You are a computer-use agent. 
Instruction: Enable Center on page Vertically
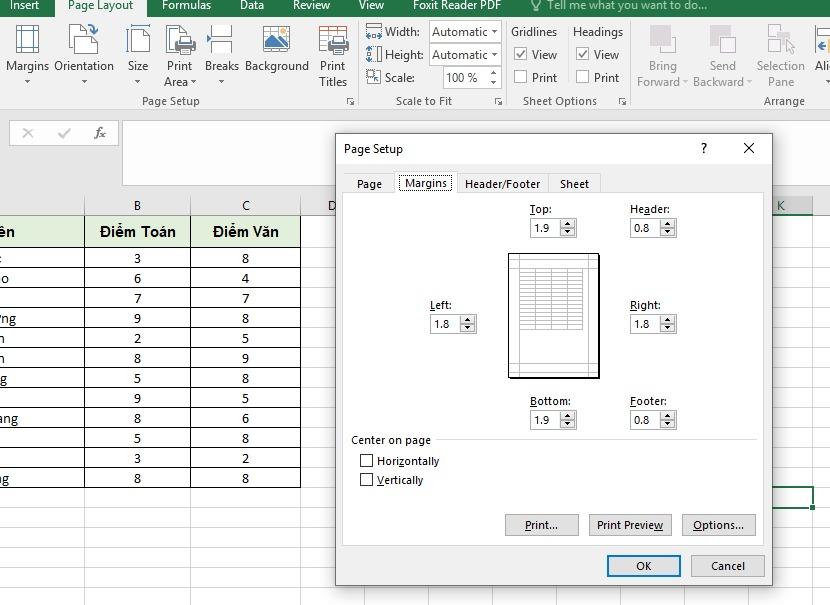click(x=367, y=480)
